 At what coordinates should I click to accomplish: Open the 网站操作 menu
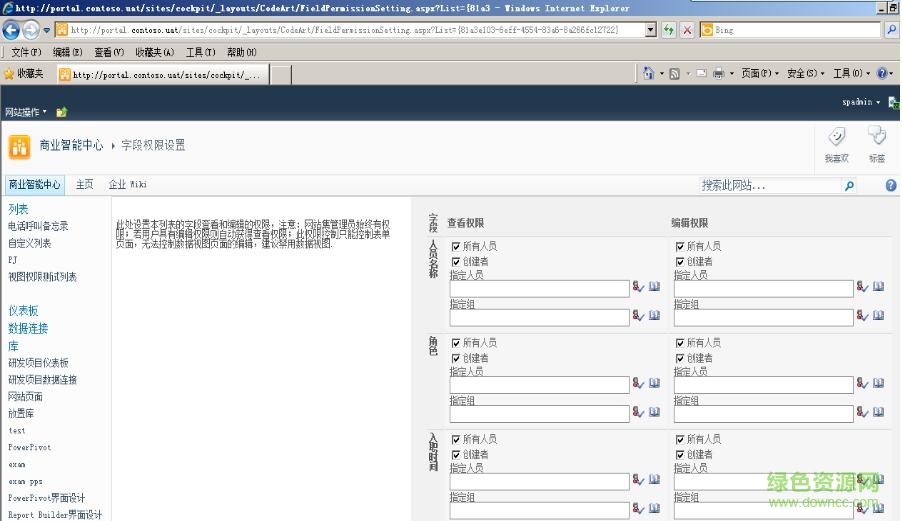26,112
